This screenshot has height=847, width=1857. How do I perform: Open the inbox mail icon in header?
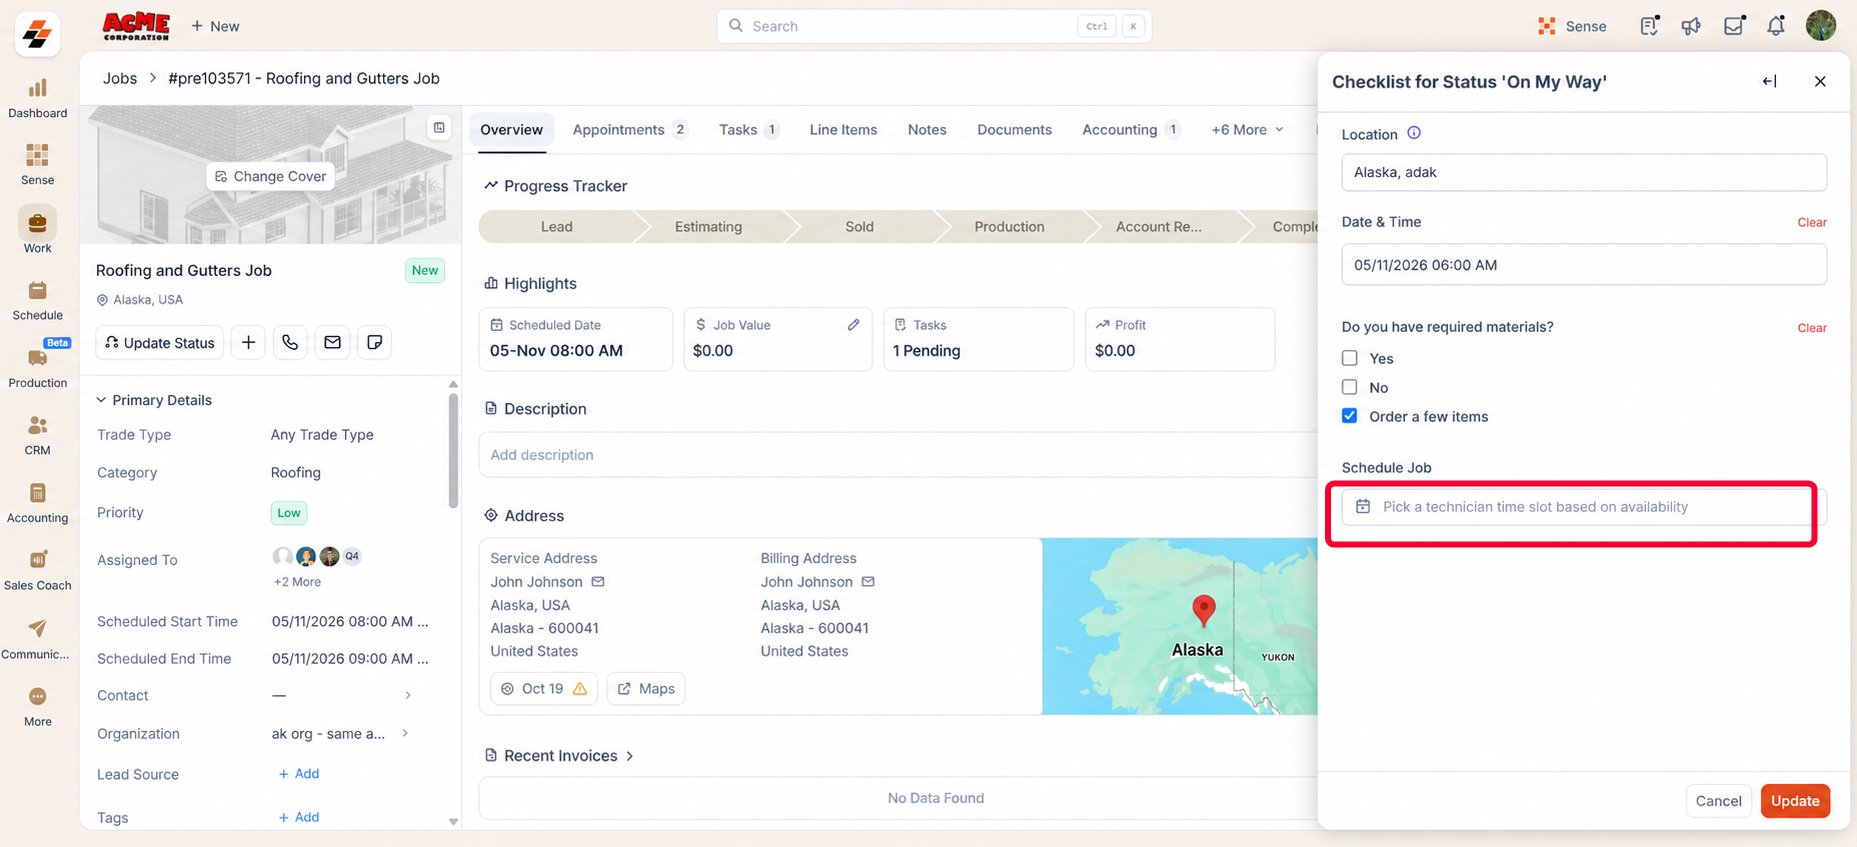[x=1734, y=26]
